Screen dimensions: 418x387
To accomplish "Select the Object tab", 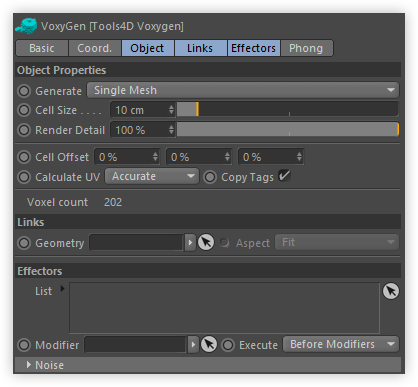I will pos(148,48).
